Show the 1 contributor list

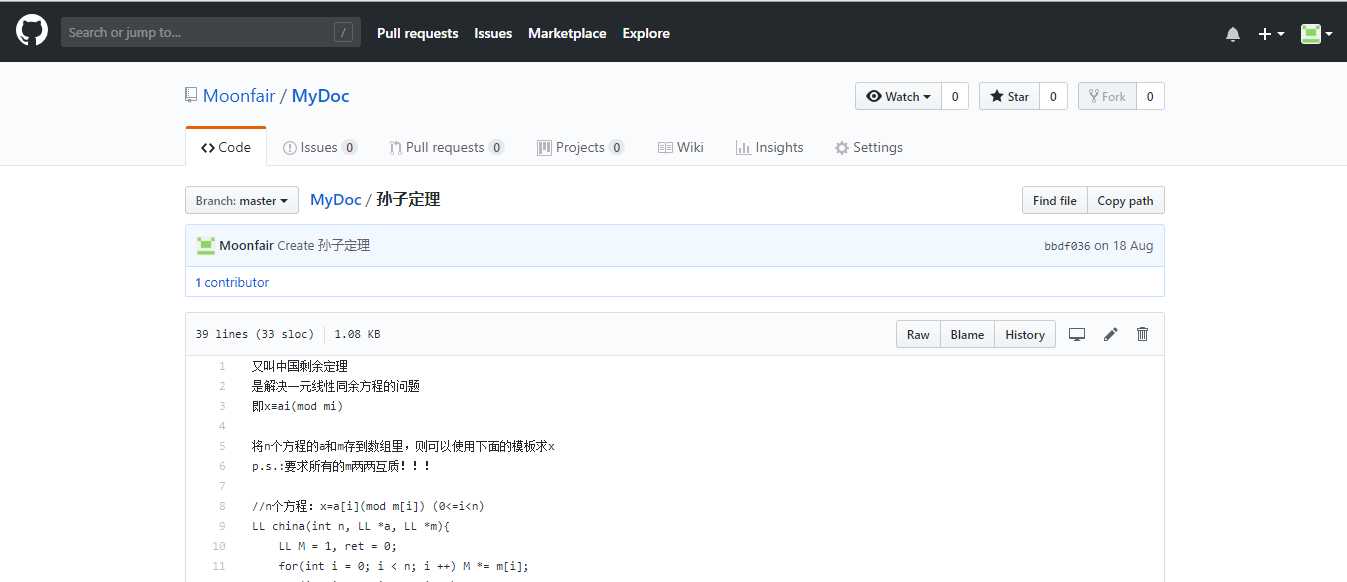232,282
